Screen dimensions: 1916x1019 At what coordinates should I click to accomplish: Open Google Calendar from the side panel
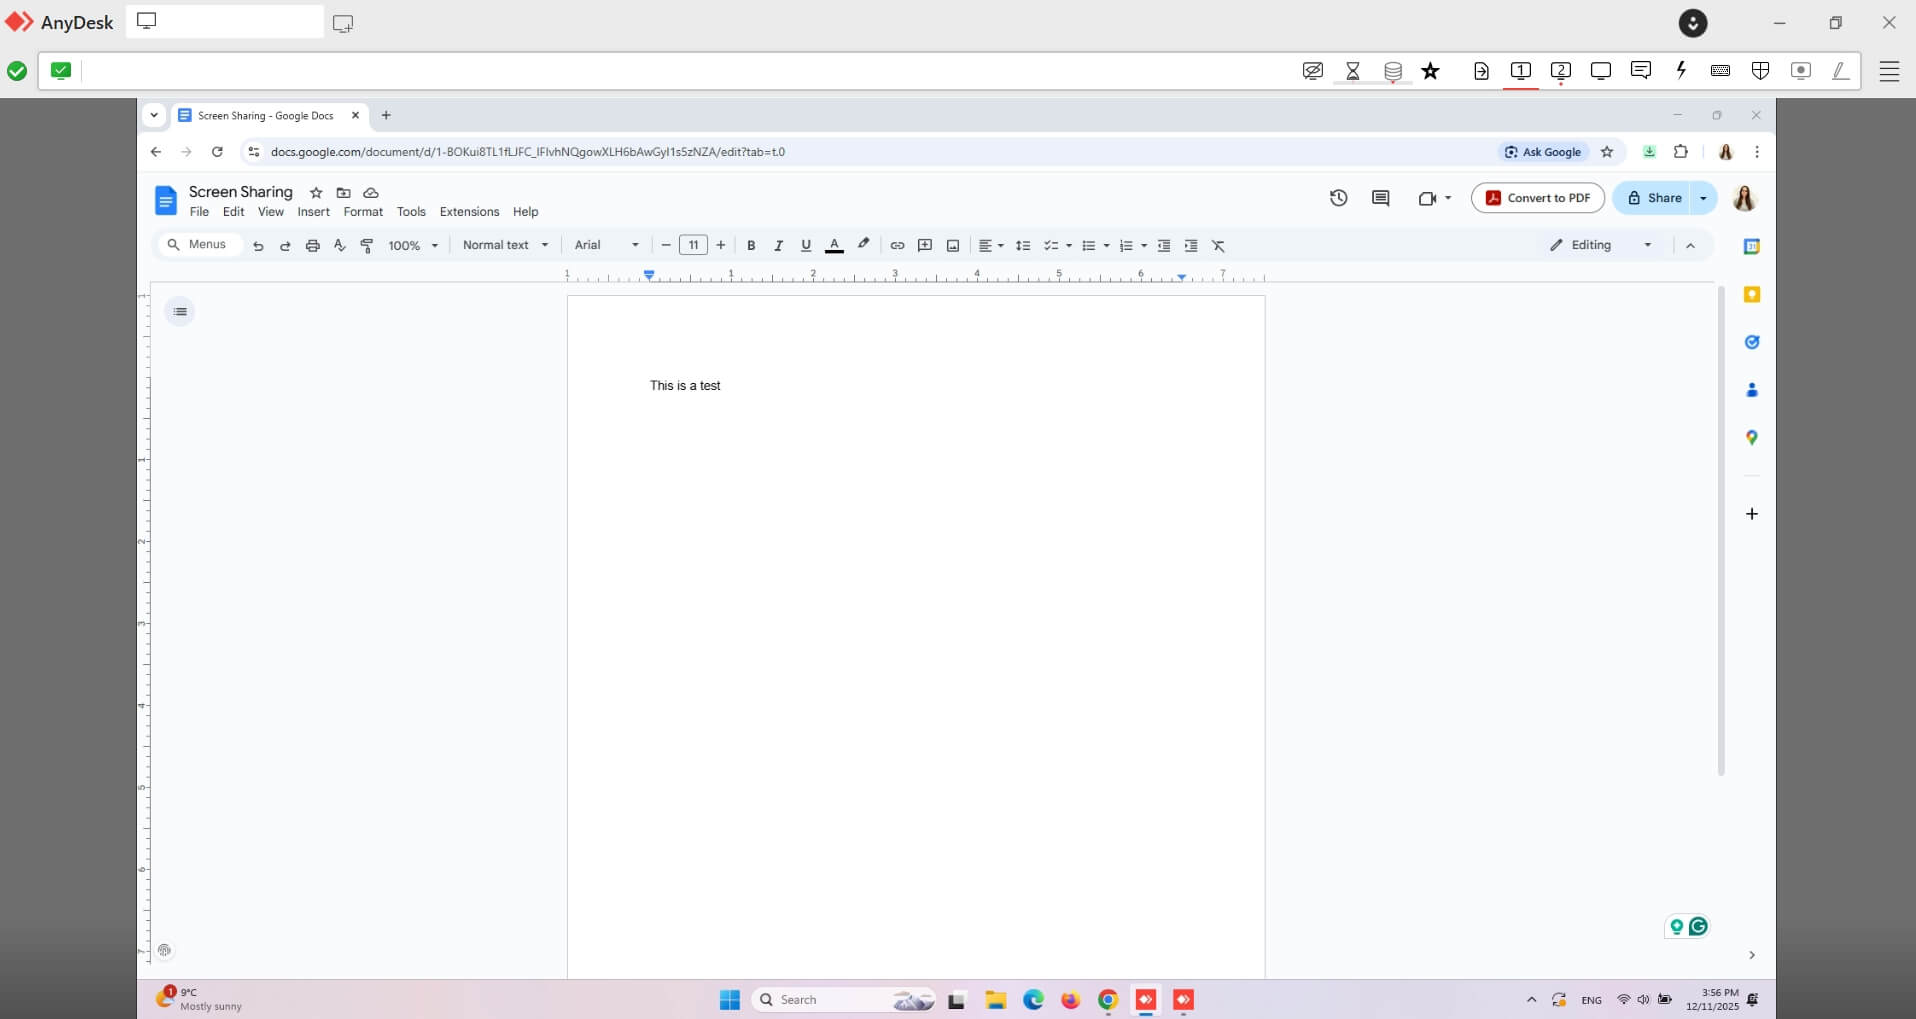(x=1752, y=245)
